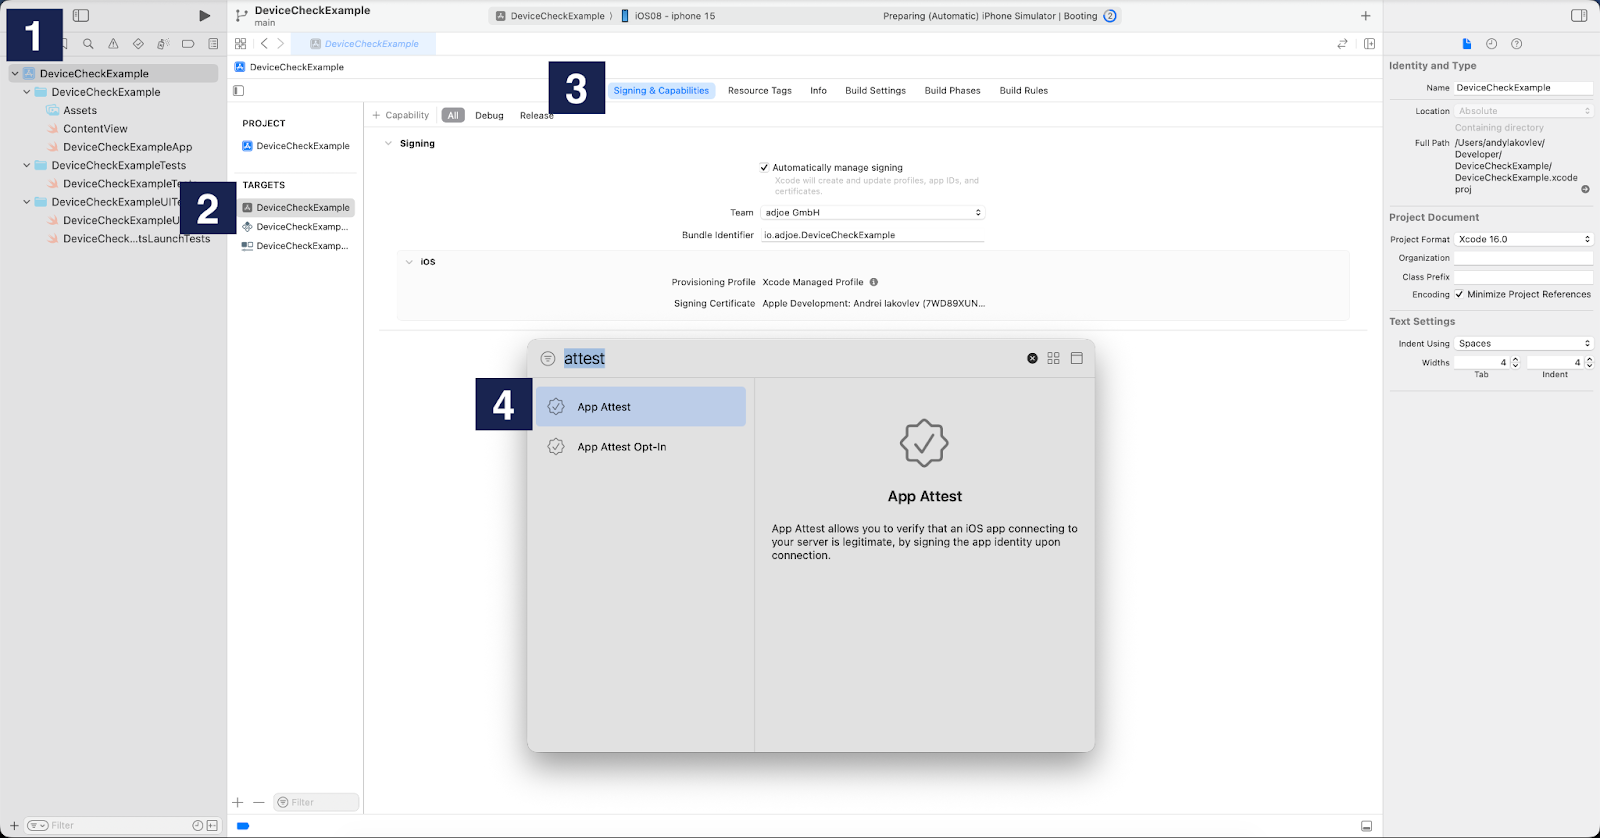This screenshot has width=1600, height=838.
Task: Go back in editor history
Action: pos(264,44)
